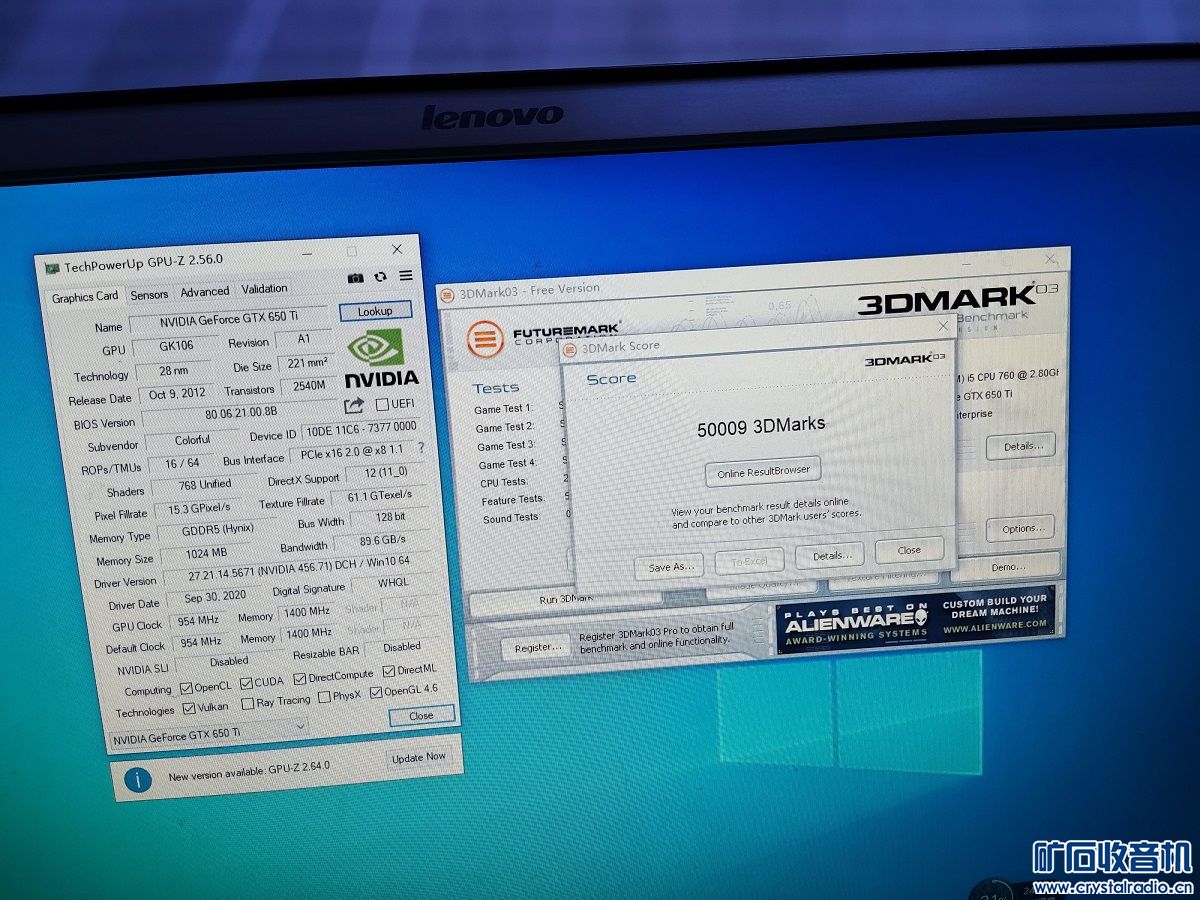Viewport: 1200px width, 900px height.
Task: Click the BIOS export share arrow icon
Action: click(354, 405)
